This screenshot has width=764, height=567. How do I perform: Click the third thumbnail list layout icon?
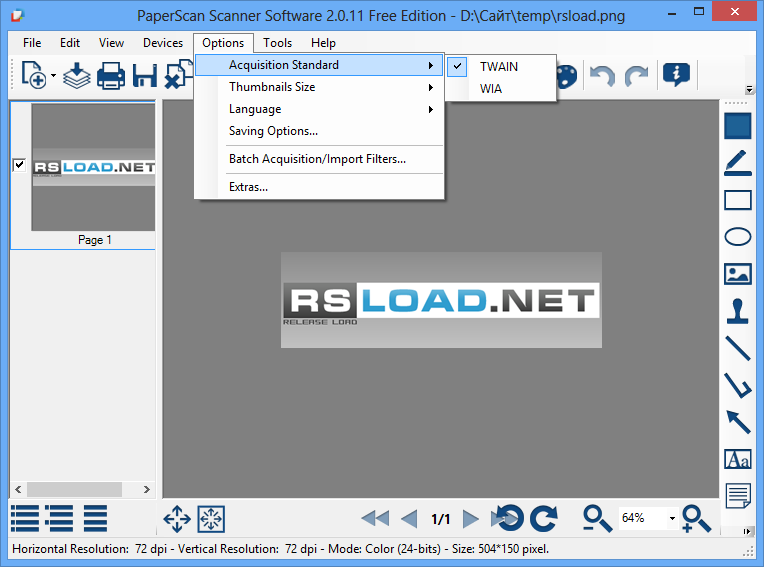(95, 518)
